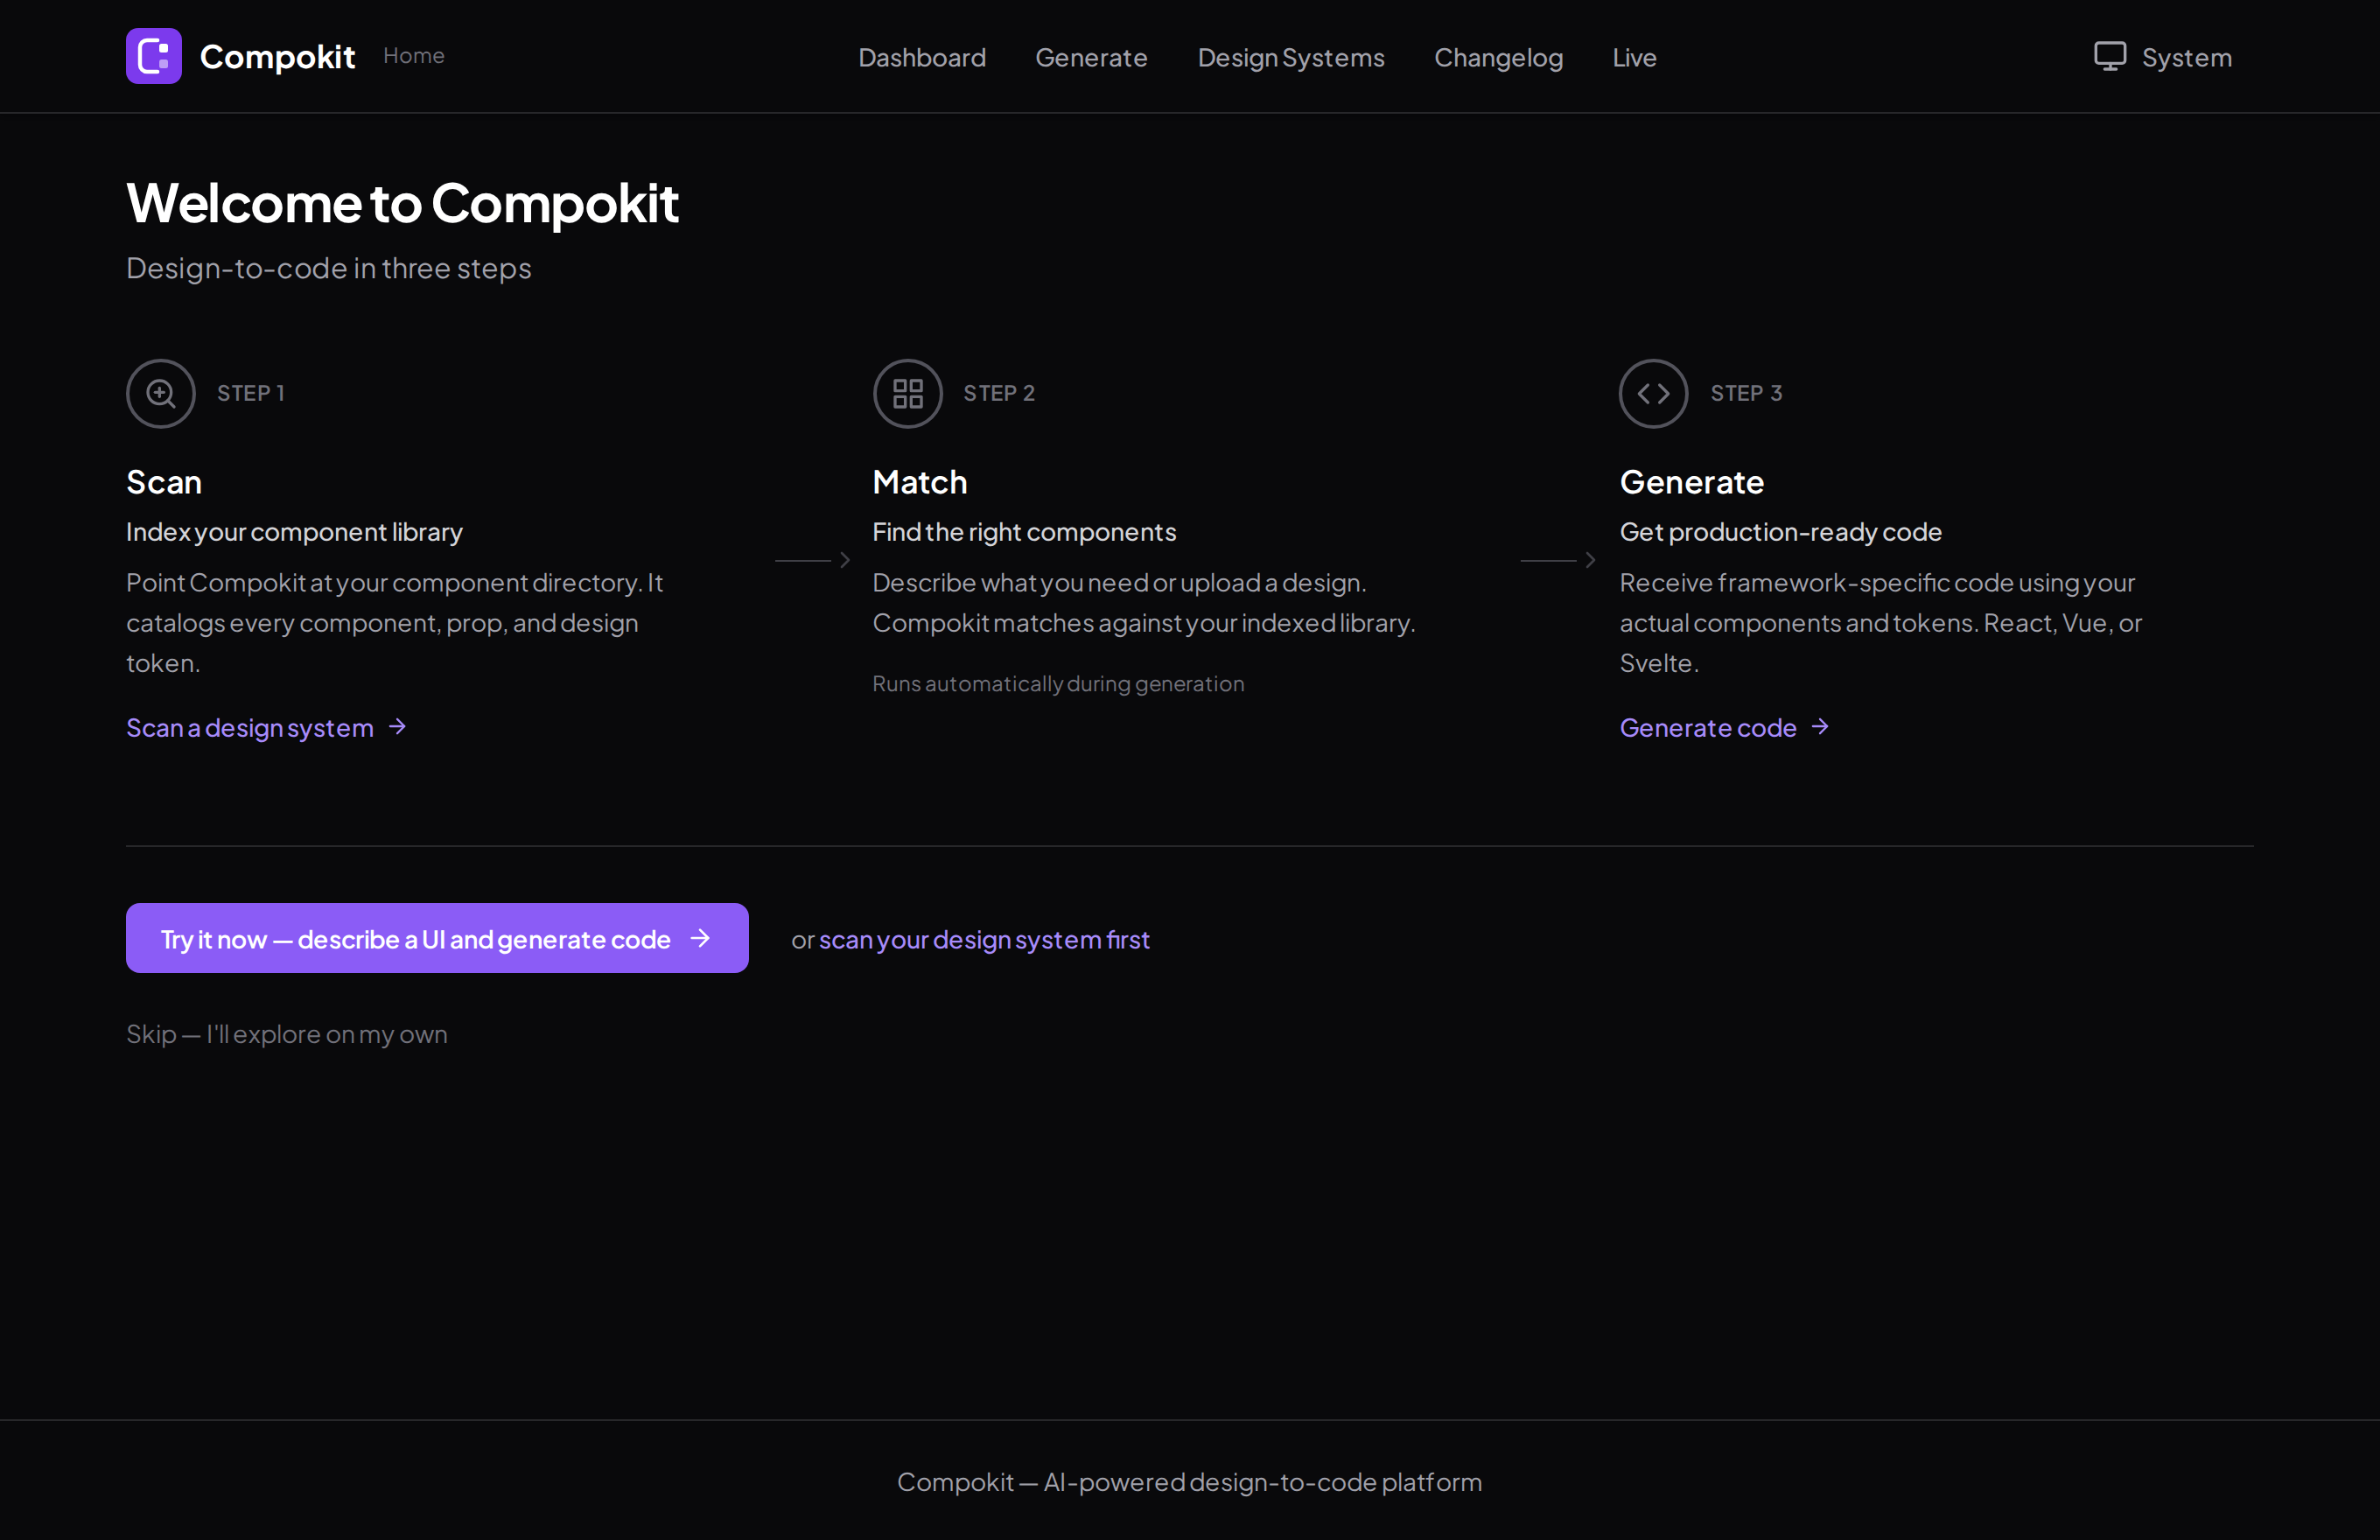Follow the Generate code link
The height and width of the screenshot is (1540, 2380).
click(1724, 727)
